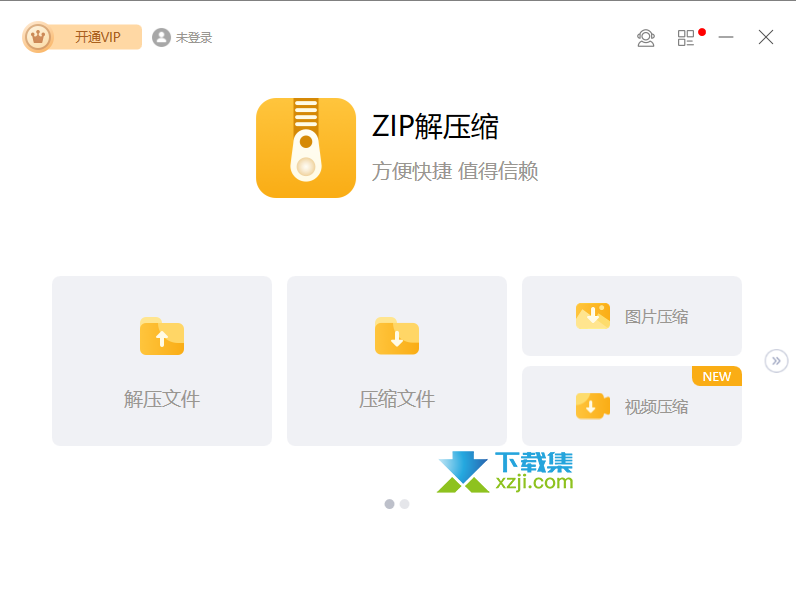Open the 视频压缩 option
The image size is (796, 598).
tap(632, 406)
